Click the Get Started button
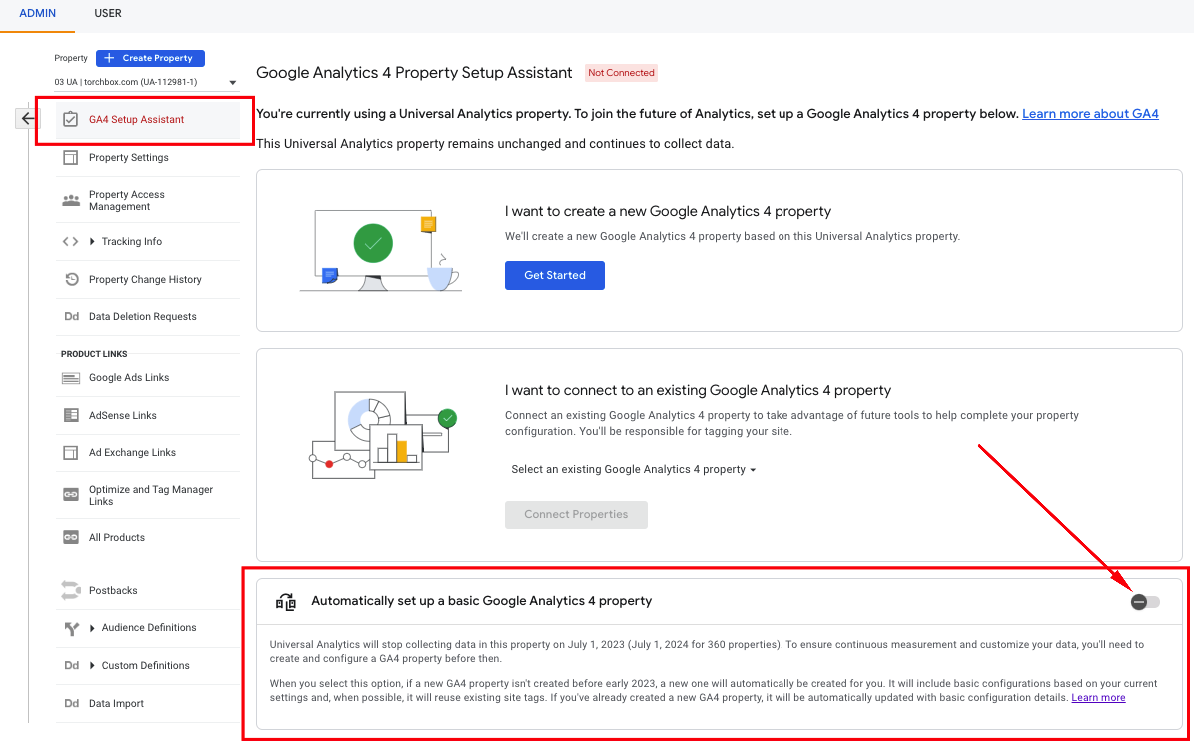Screen dimensions: 1194x749 point(554,275)
